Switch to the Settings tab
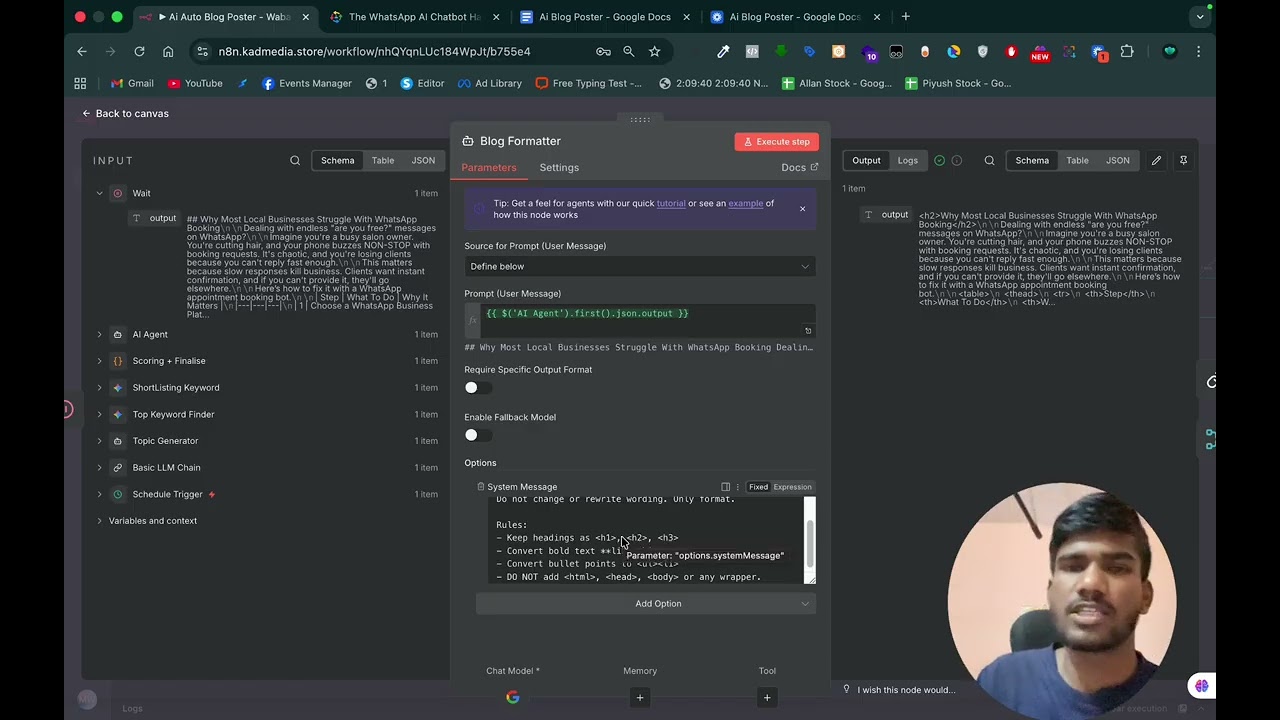The height and width of the screenshot is (720, 1280). (559, 167)
